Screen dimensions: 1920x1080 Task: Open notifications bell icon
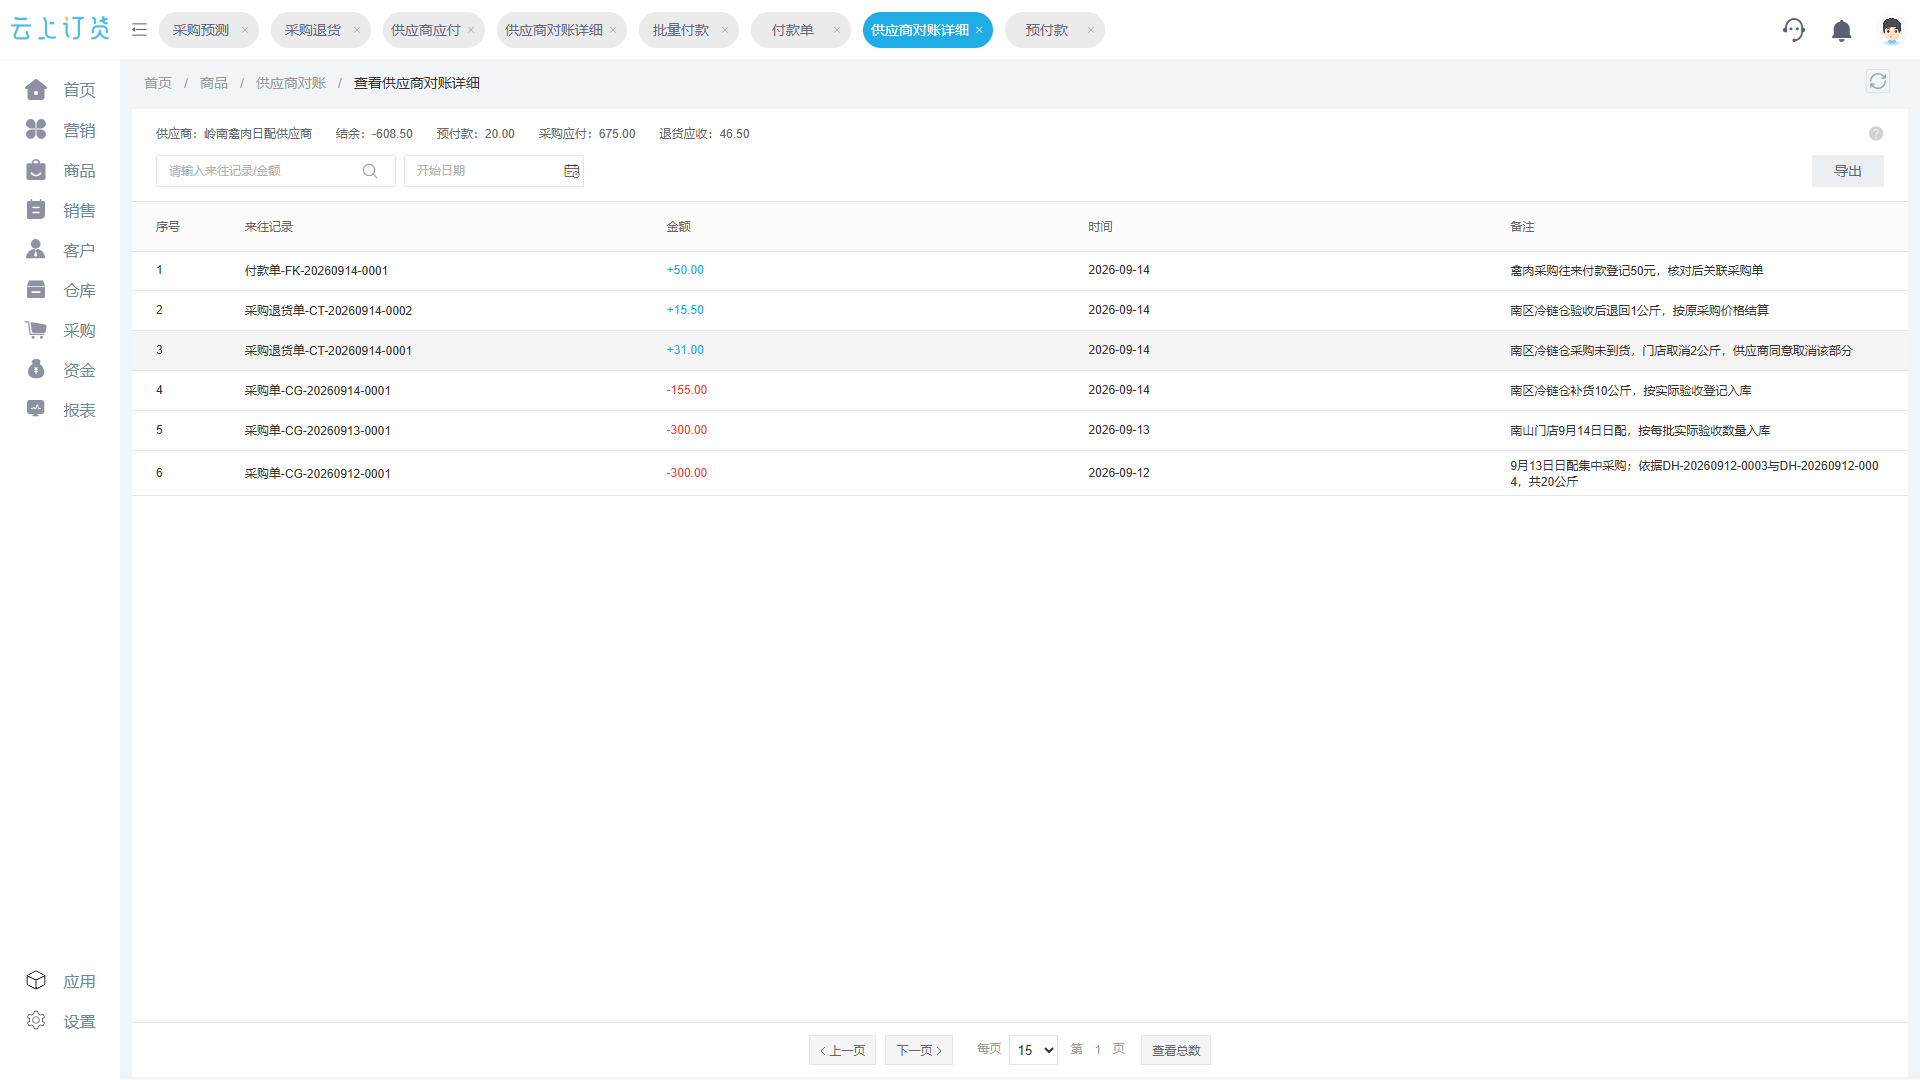tap(1842, 31)
